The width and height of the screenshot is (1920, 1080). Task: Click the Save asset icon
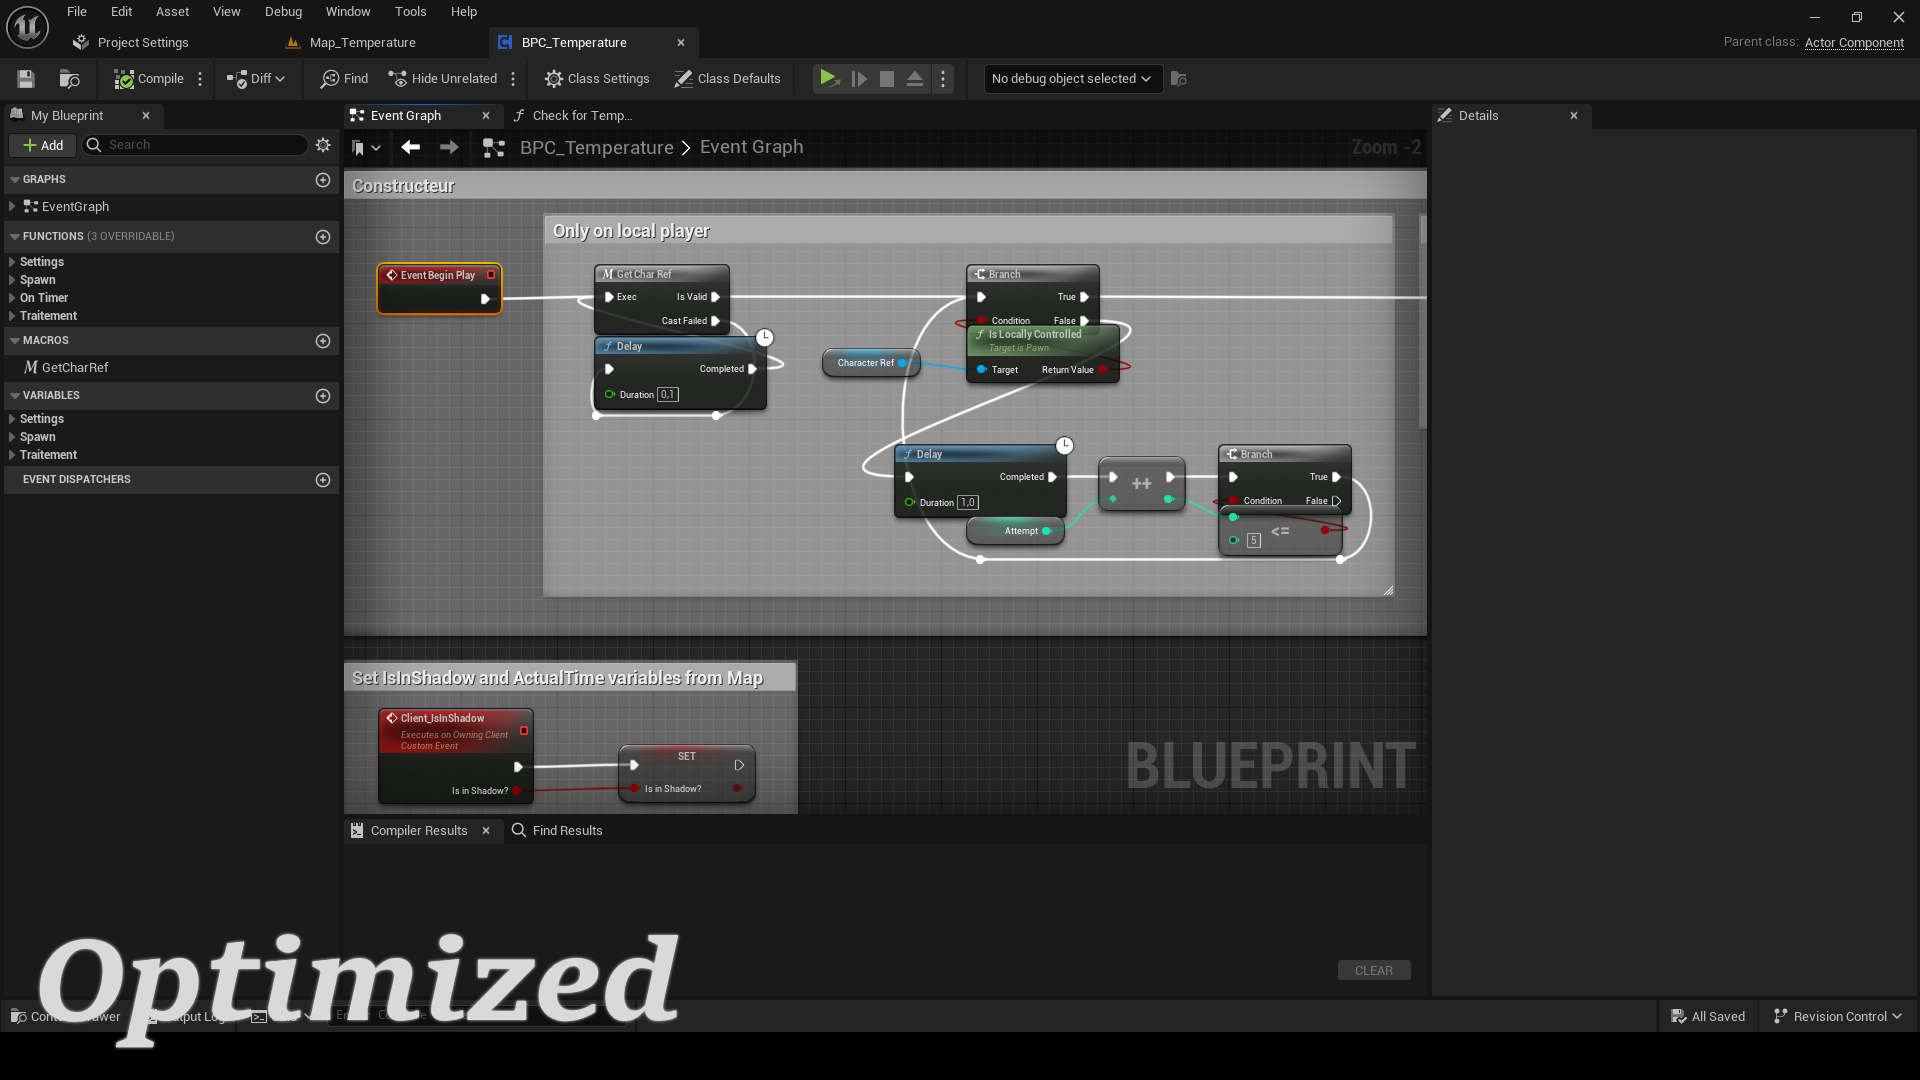click(26, 79)
